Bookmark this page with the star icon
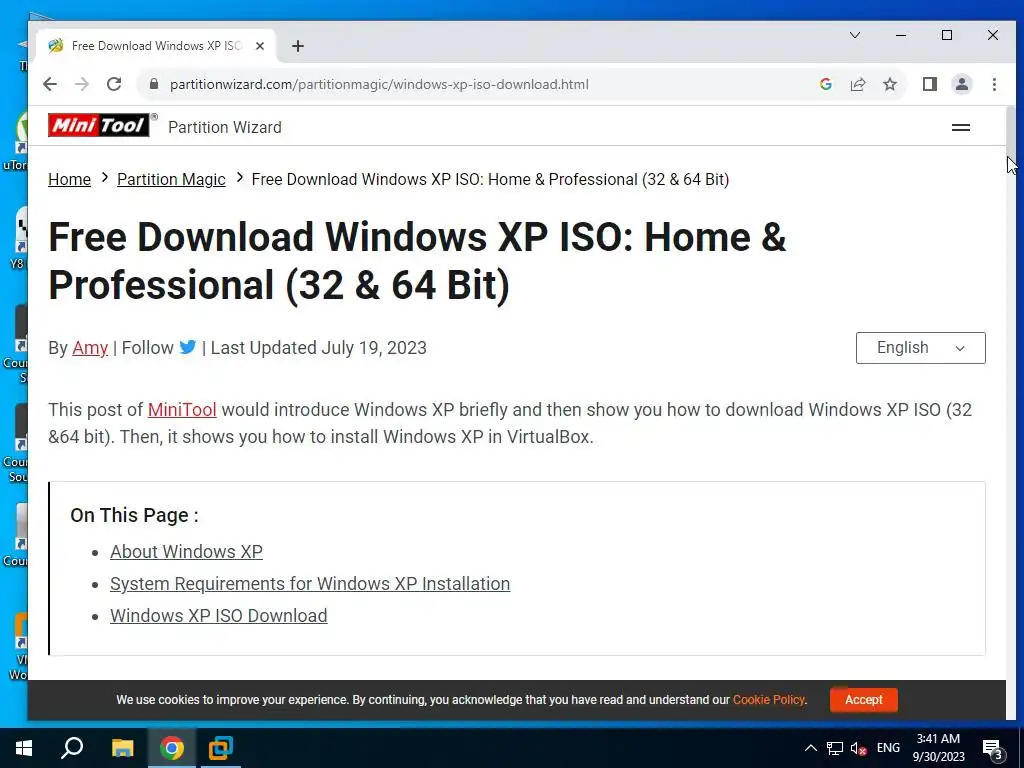The height and width of the screenshot is (768, 1024). pos(889,84)
